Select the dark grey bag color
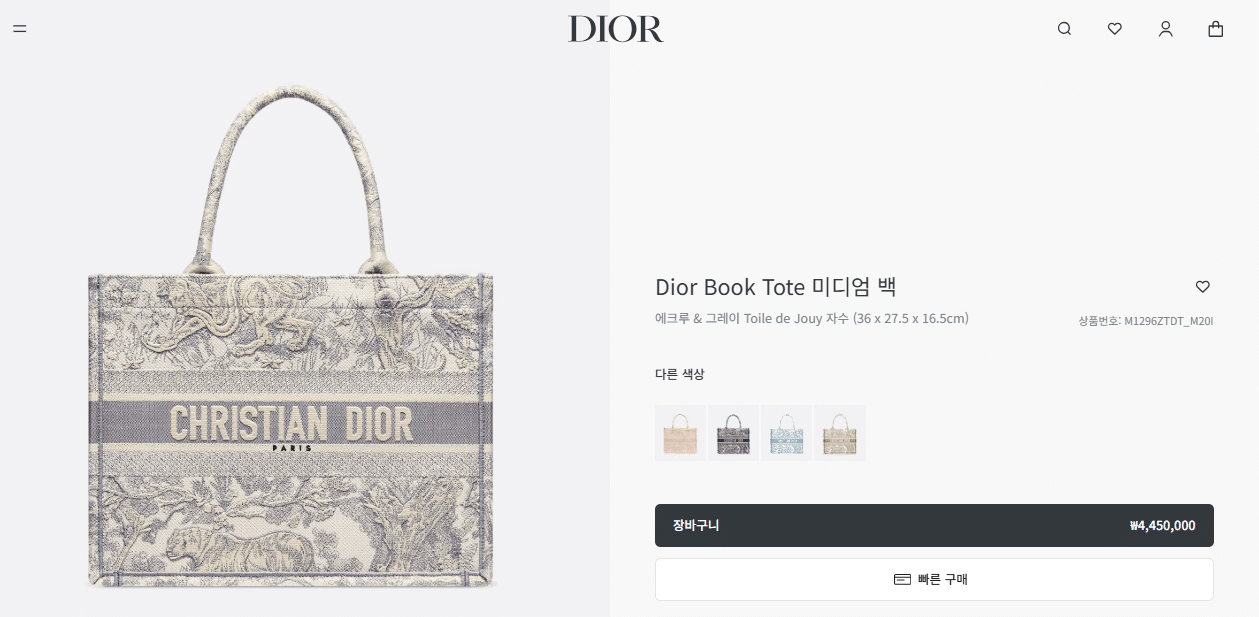 [734, 433]
